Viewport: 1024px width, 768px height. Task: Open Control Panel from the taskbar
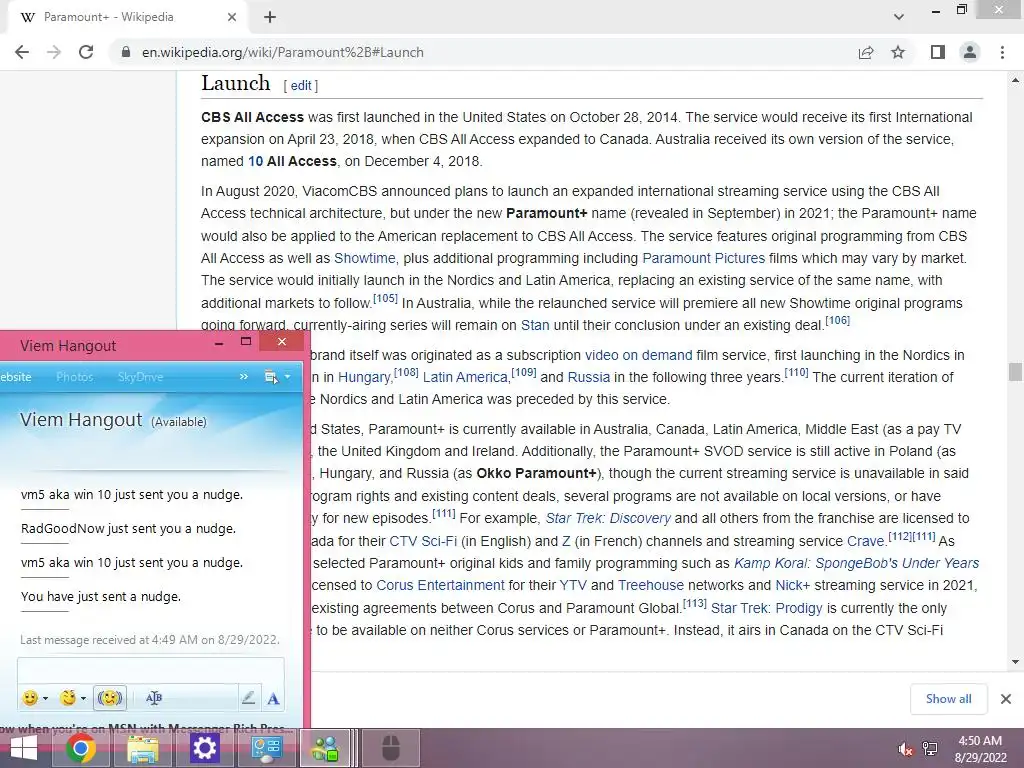point(266,748)
